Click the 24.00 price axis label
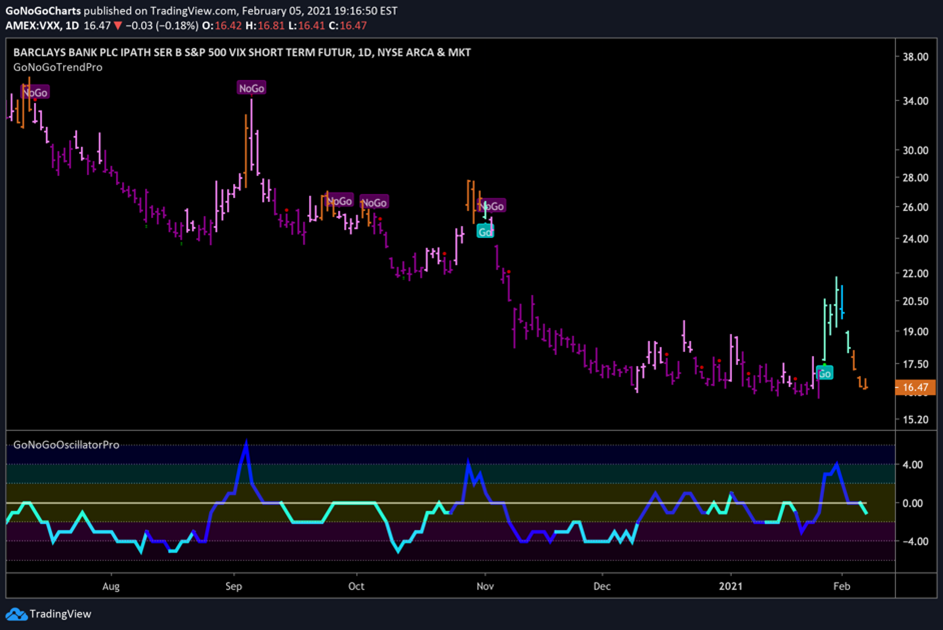The height and width of the screenshot is (630, 943). click(915, 239)
